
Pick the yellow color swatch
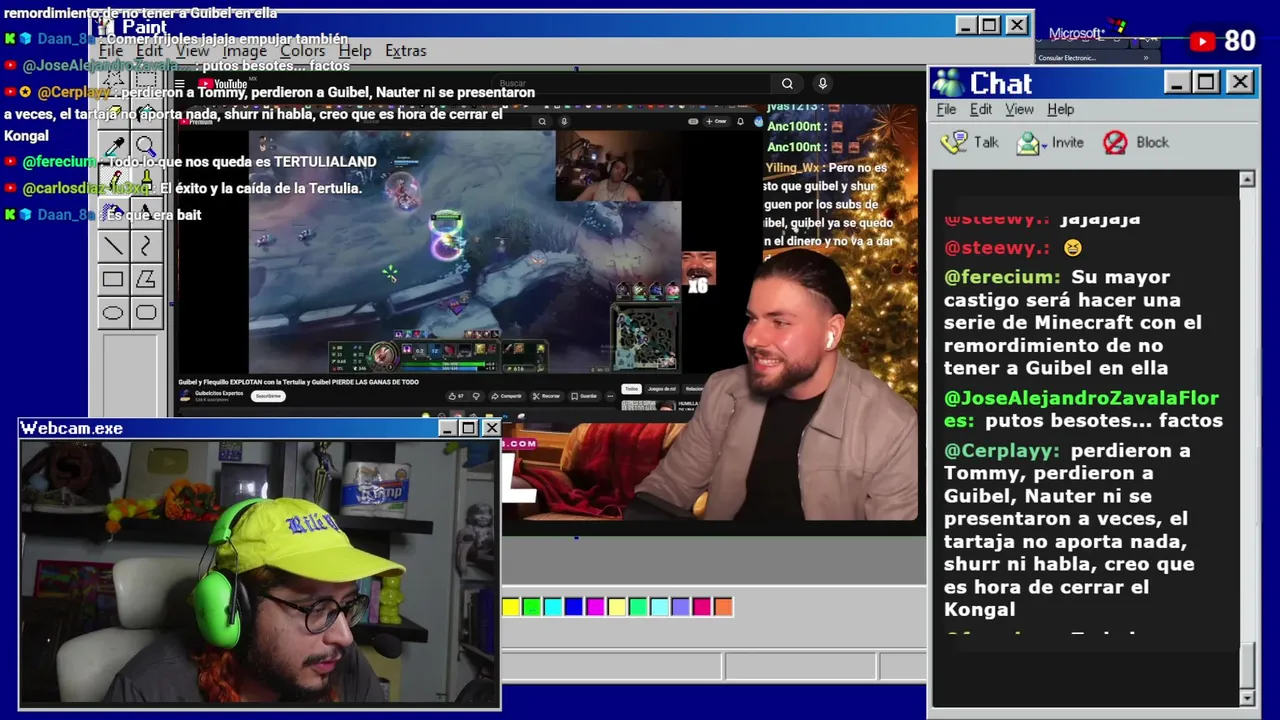click(511, 607)
